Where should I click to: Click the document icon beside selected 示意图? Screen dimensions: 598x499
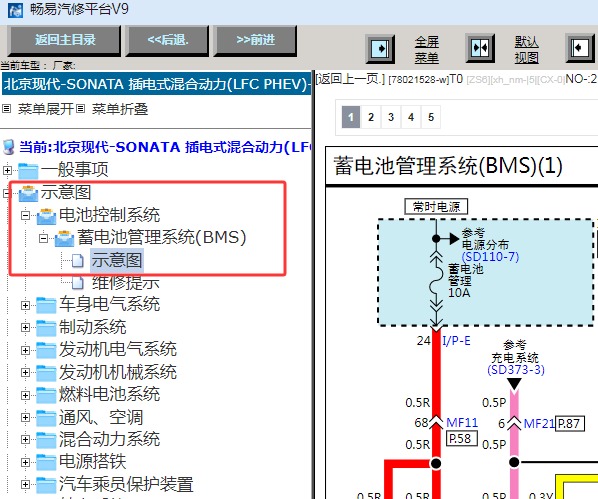[x=77, y=261]
